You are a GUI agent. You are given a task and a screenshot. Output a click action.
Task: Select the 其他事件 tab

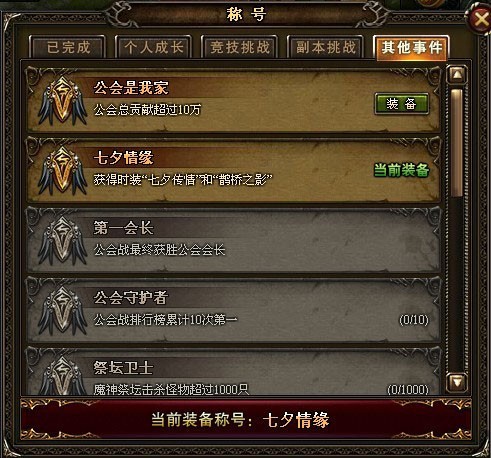[412, 47]
